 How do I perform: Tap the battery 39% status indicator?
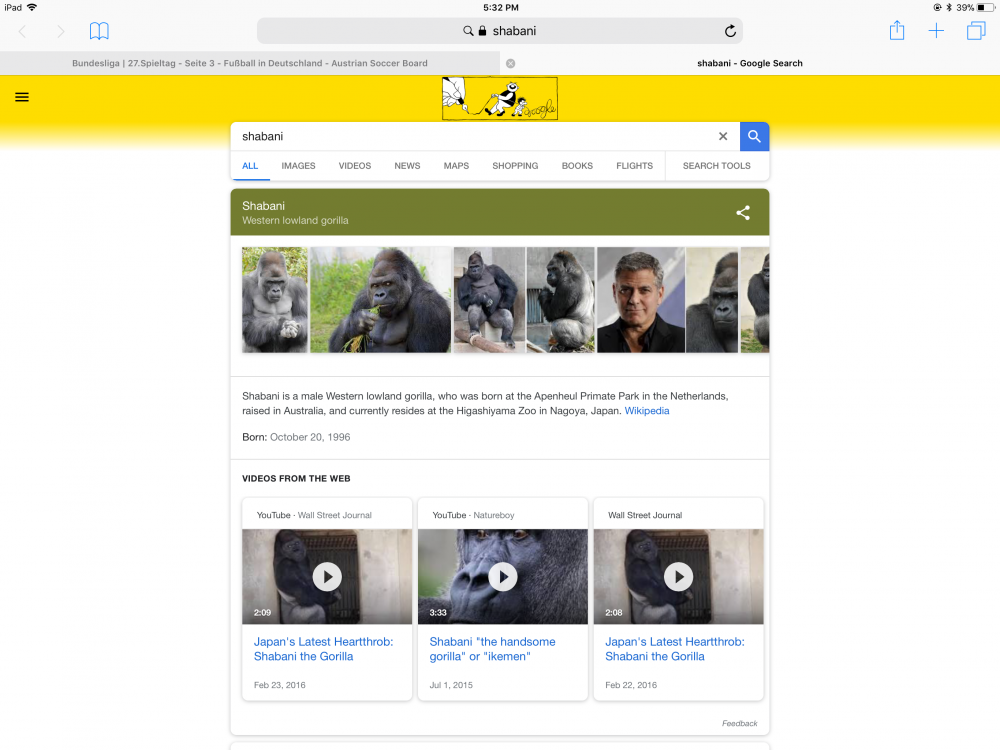pyautogui.click(x=976, y=8)
